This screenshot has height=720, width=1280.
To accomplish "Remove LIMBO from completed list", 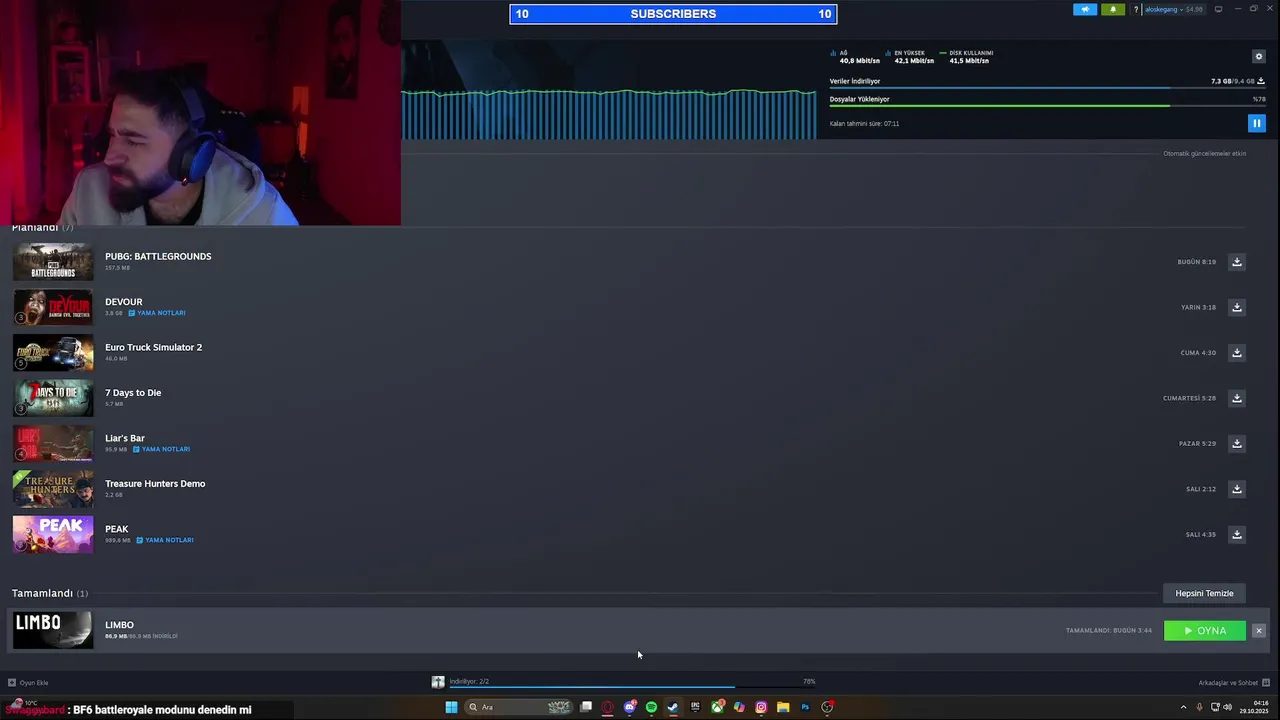I will pos(1259,631).
